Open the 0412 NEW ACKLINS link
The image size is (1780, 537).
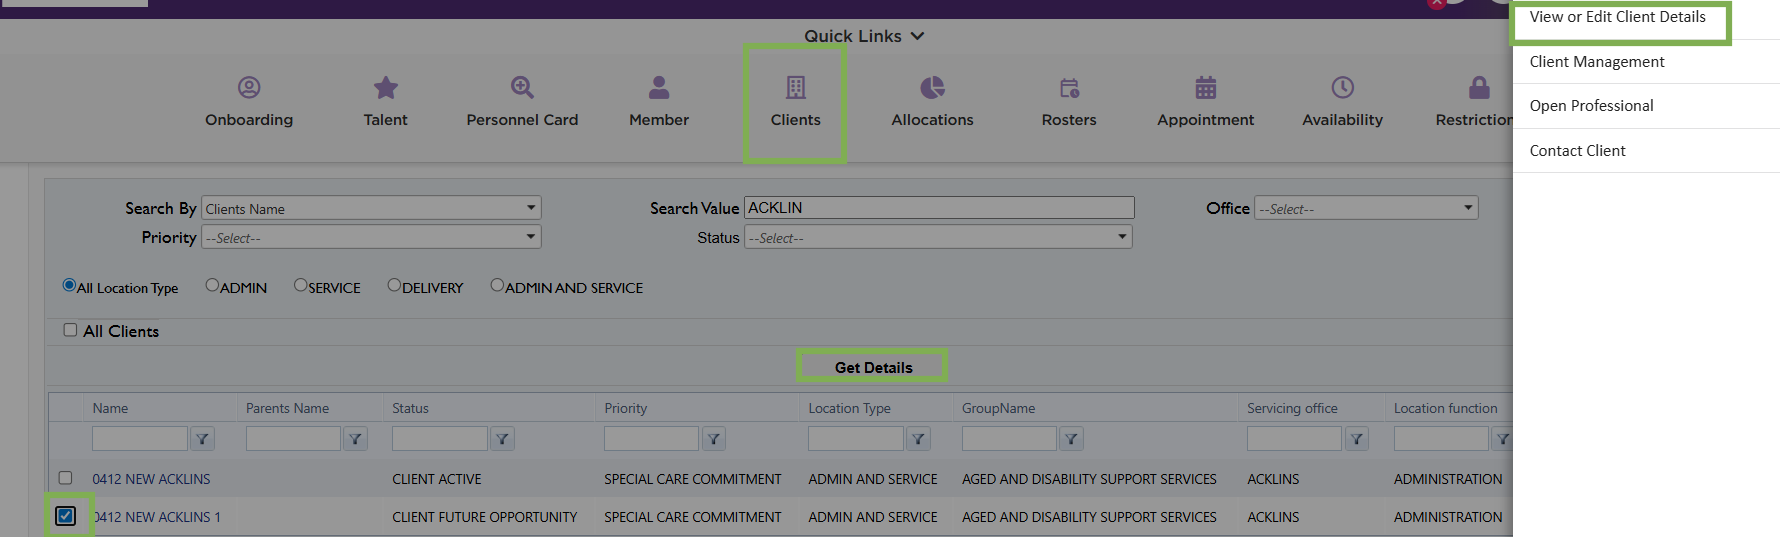151,479
